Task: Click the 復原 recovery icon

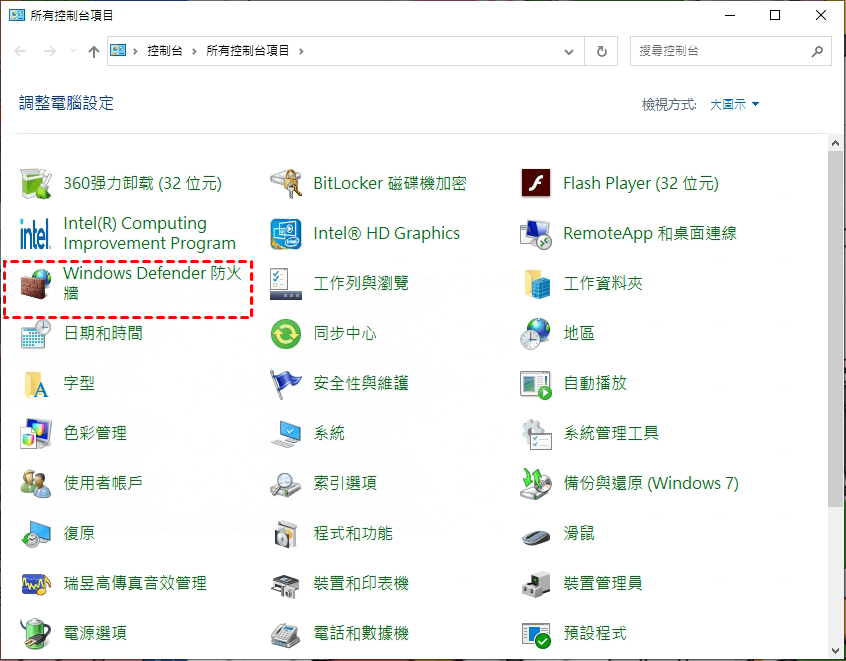Action: [x=36, y=534]
